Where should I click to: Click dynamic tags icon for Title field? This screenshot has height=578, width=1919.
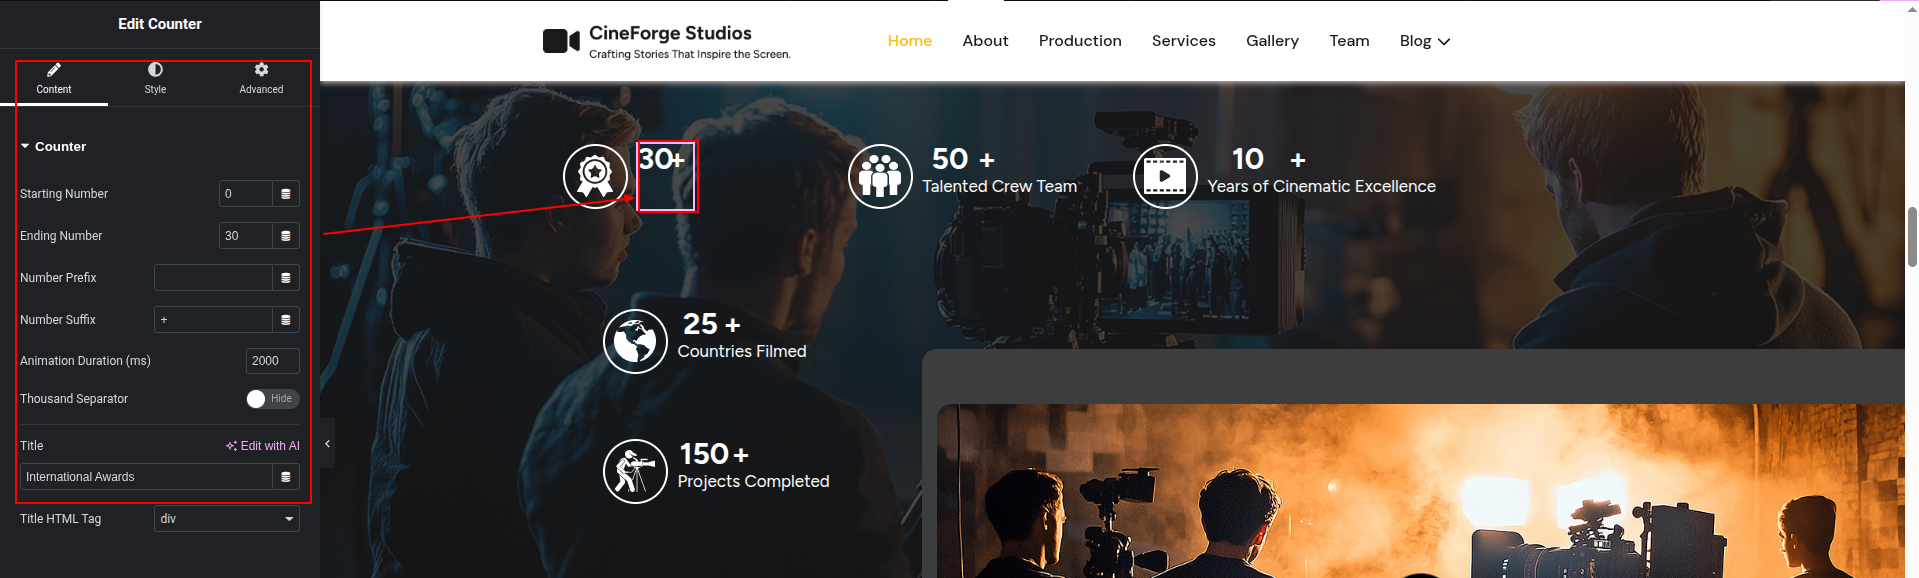click(286, 477)
